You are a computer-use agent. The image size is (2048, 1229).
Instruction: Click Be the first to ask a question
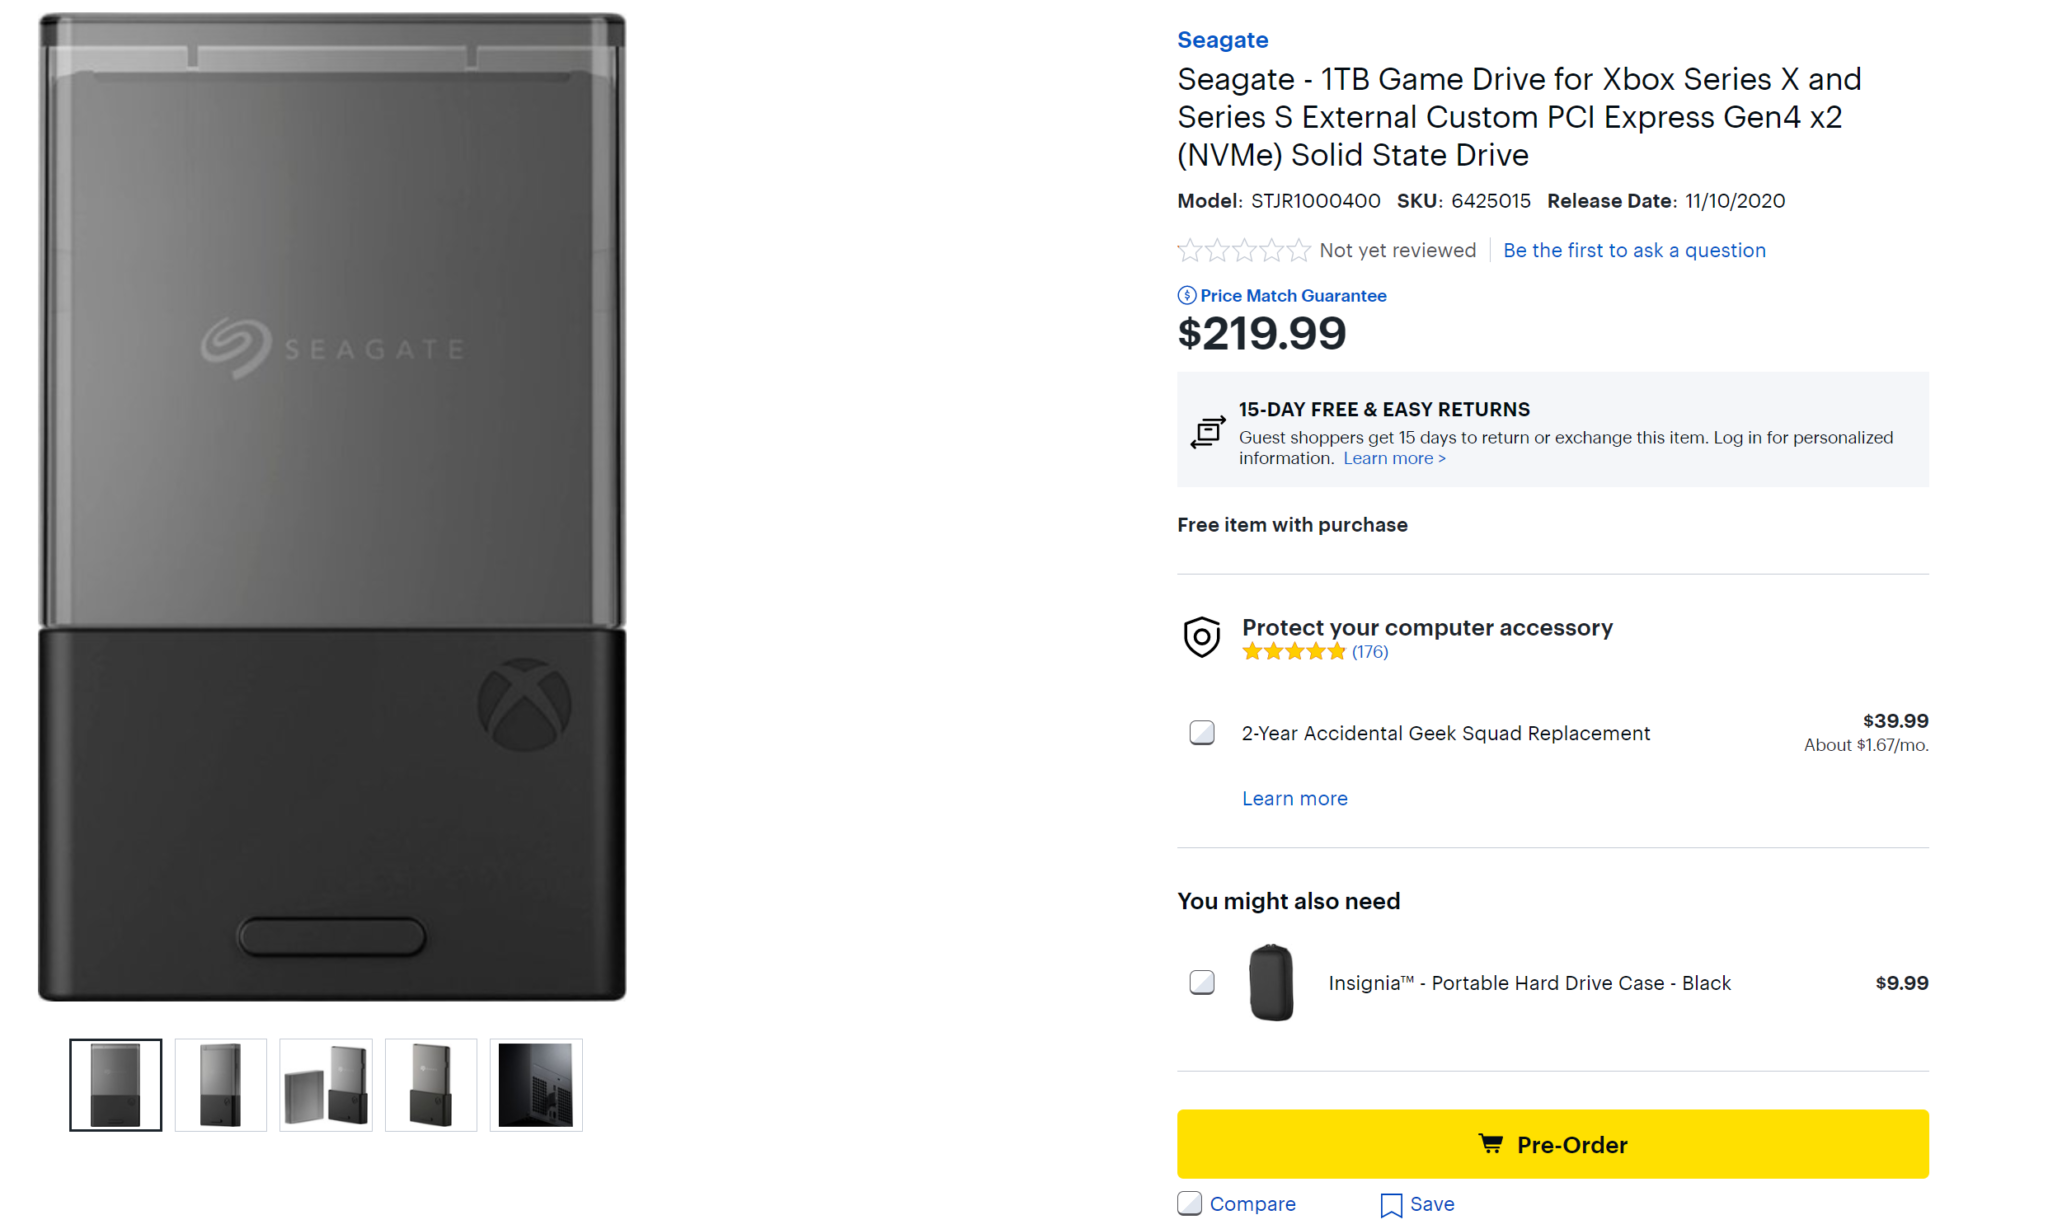point(1634,250)
